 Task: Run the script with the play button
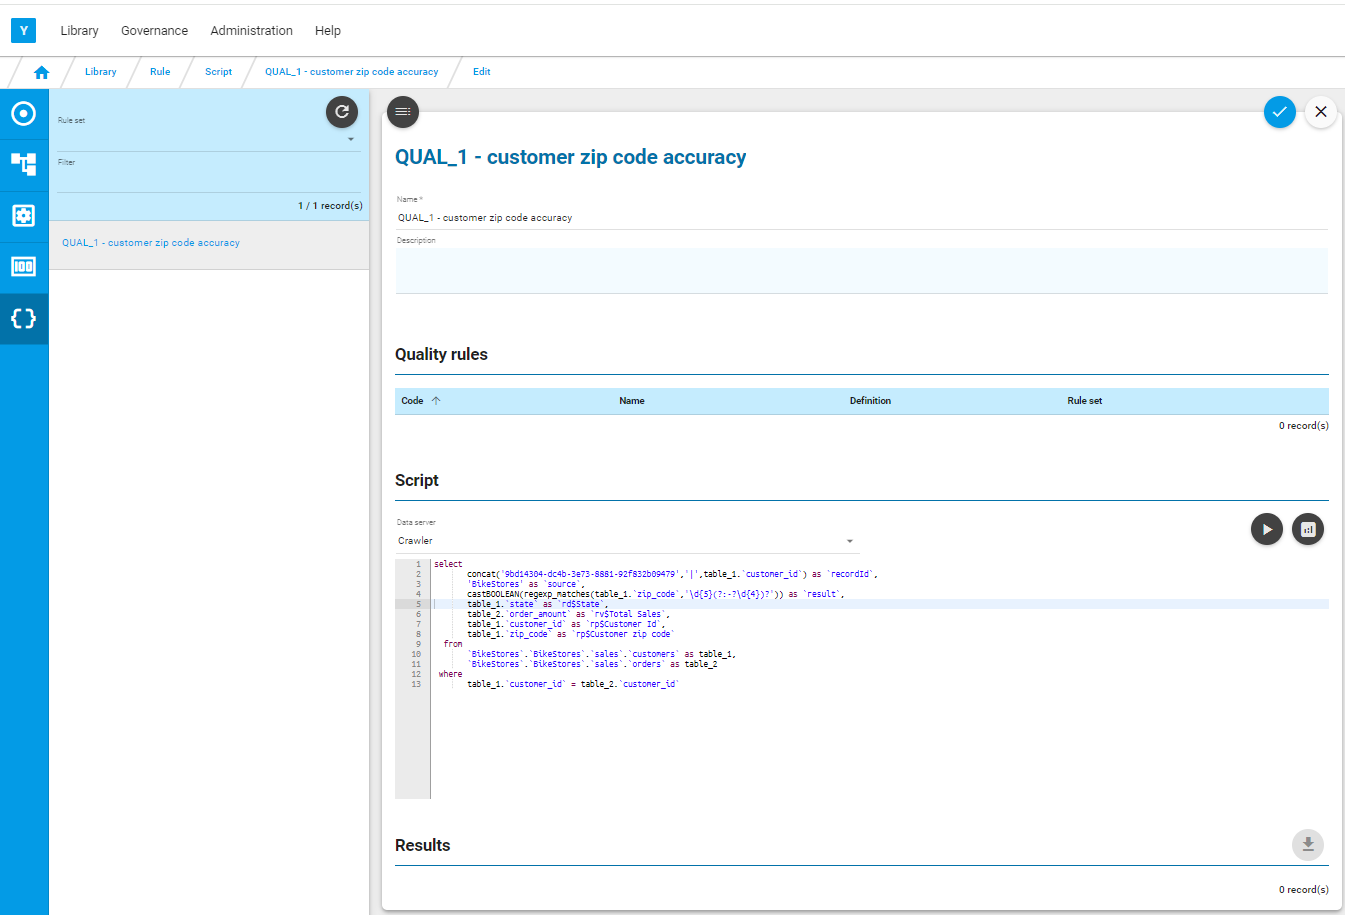1266,529
